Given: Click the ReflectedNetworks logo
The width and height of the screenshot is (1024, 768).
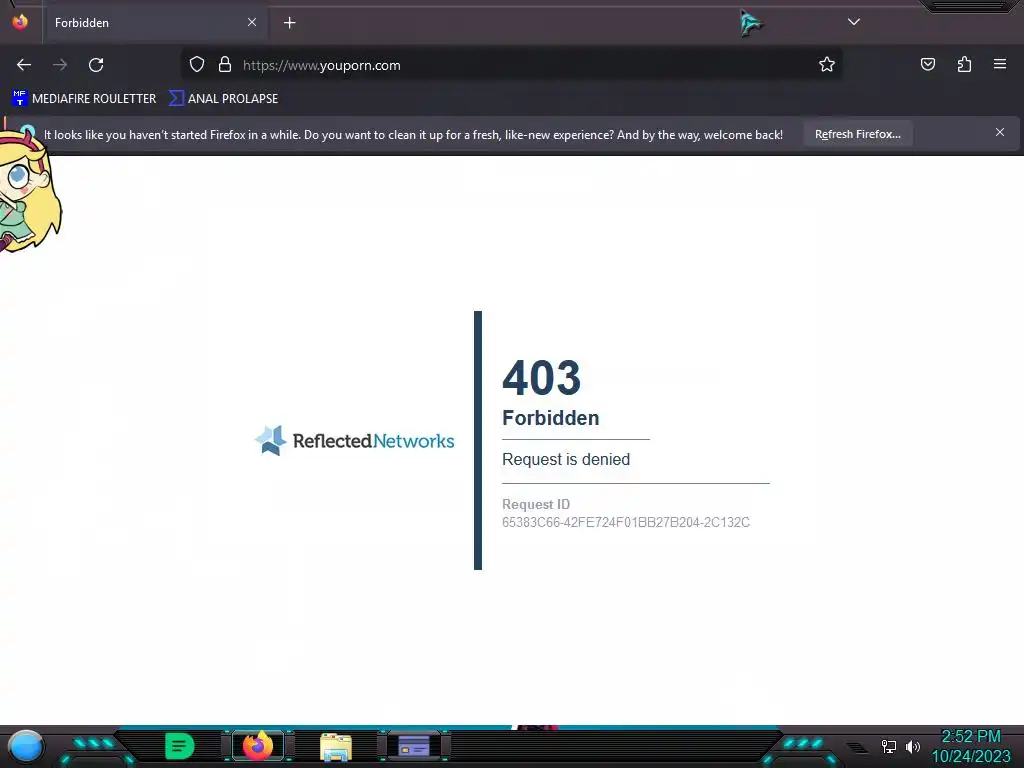Looking at the screenshot, I should click(354, 441).
